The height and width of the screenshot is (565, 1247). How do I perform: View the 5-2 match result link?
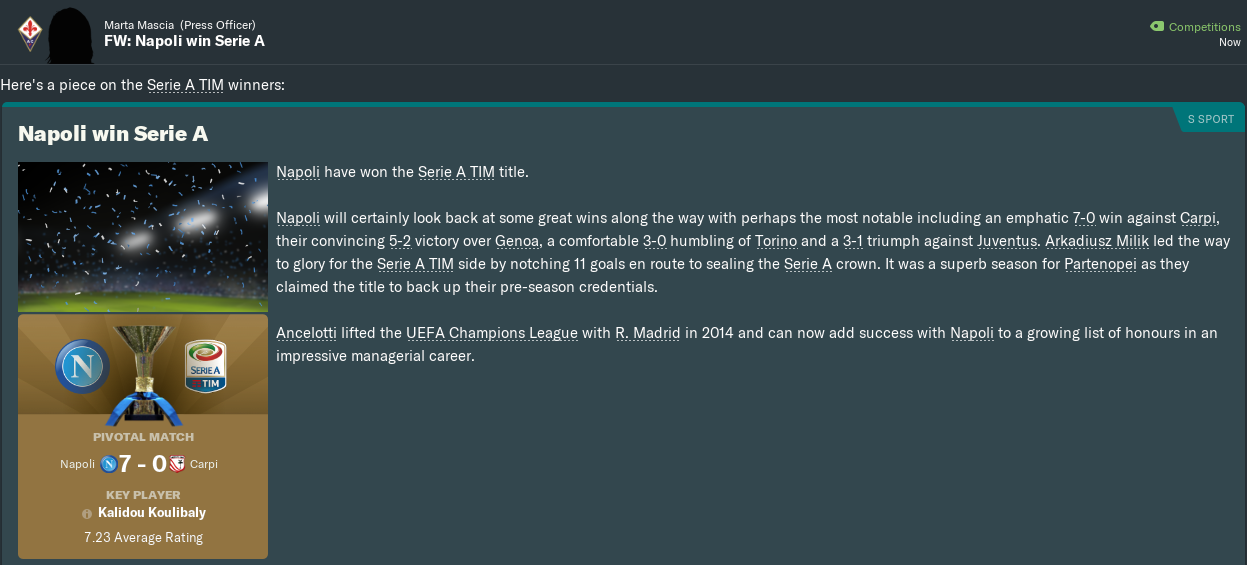click(x=400, y=241)
